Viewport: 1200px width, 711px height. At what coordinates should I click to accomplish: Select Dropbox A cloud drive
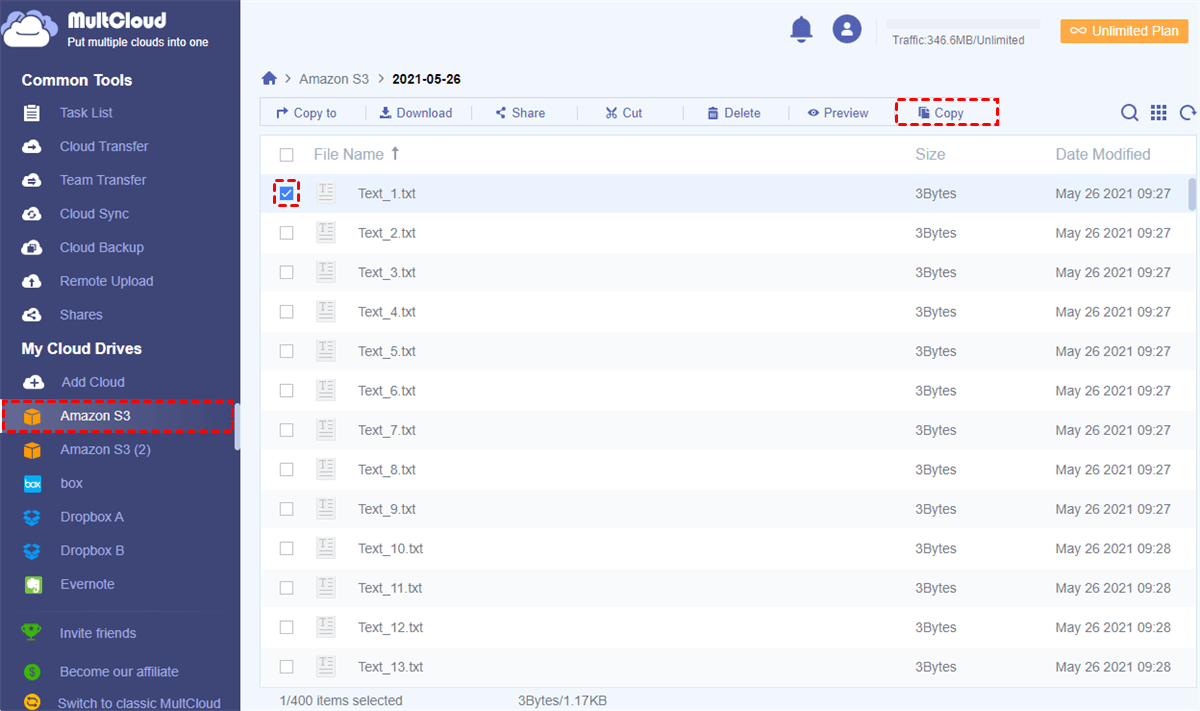click(92, 517)
